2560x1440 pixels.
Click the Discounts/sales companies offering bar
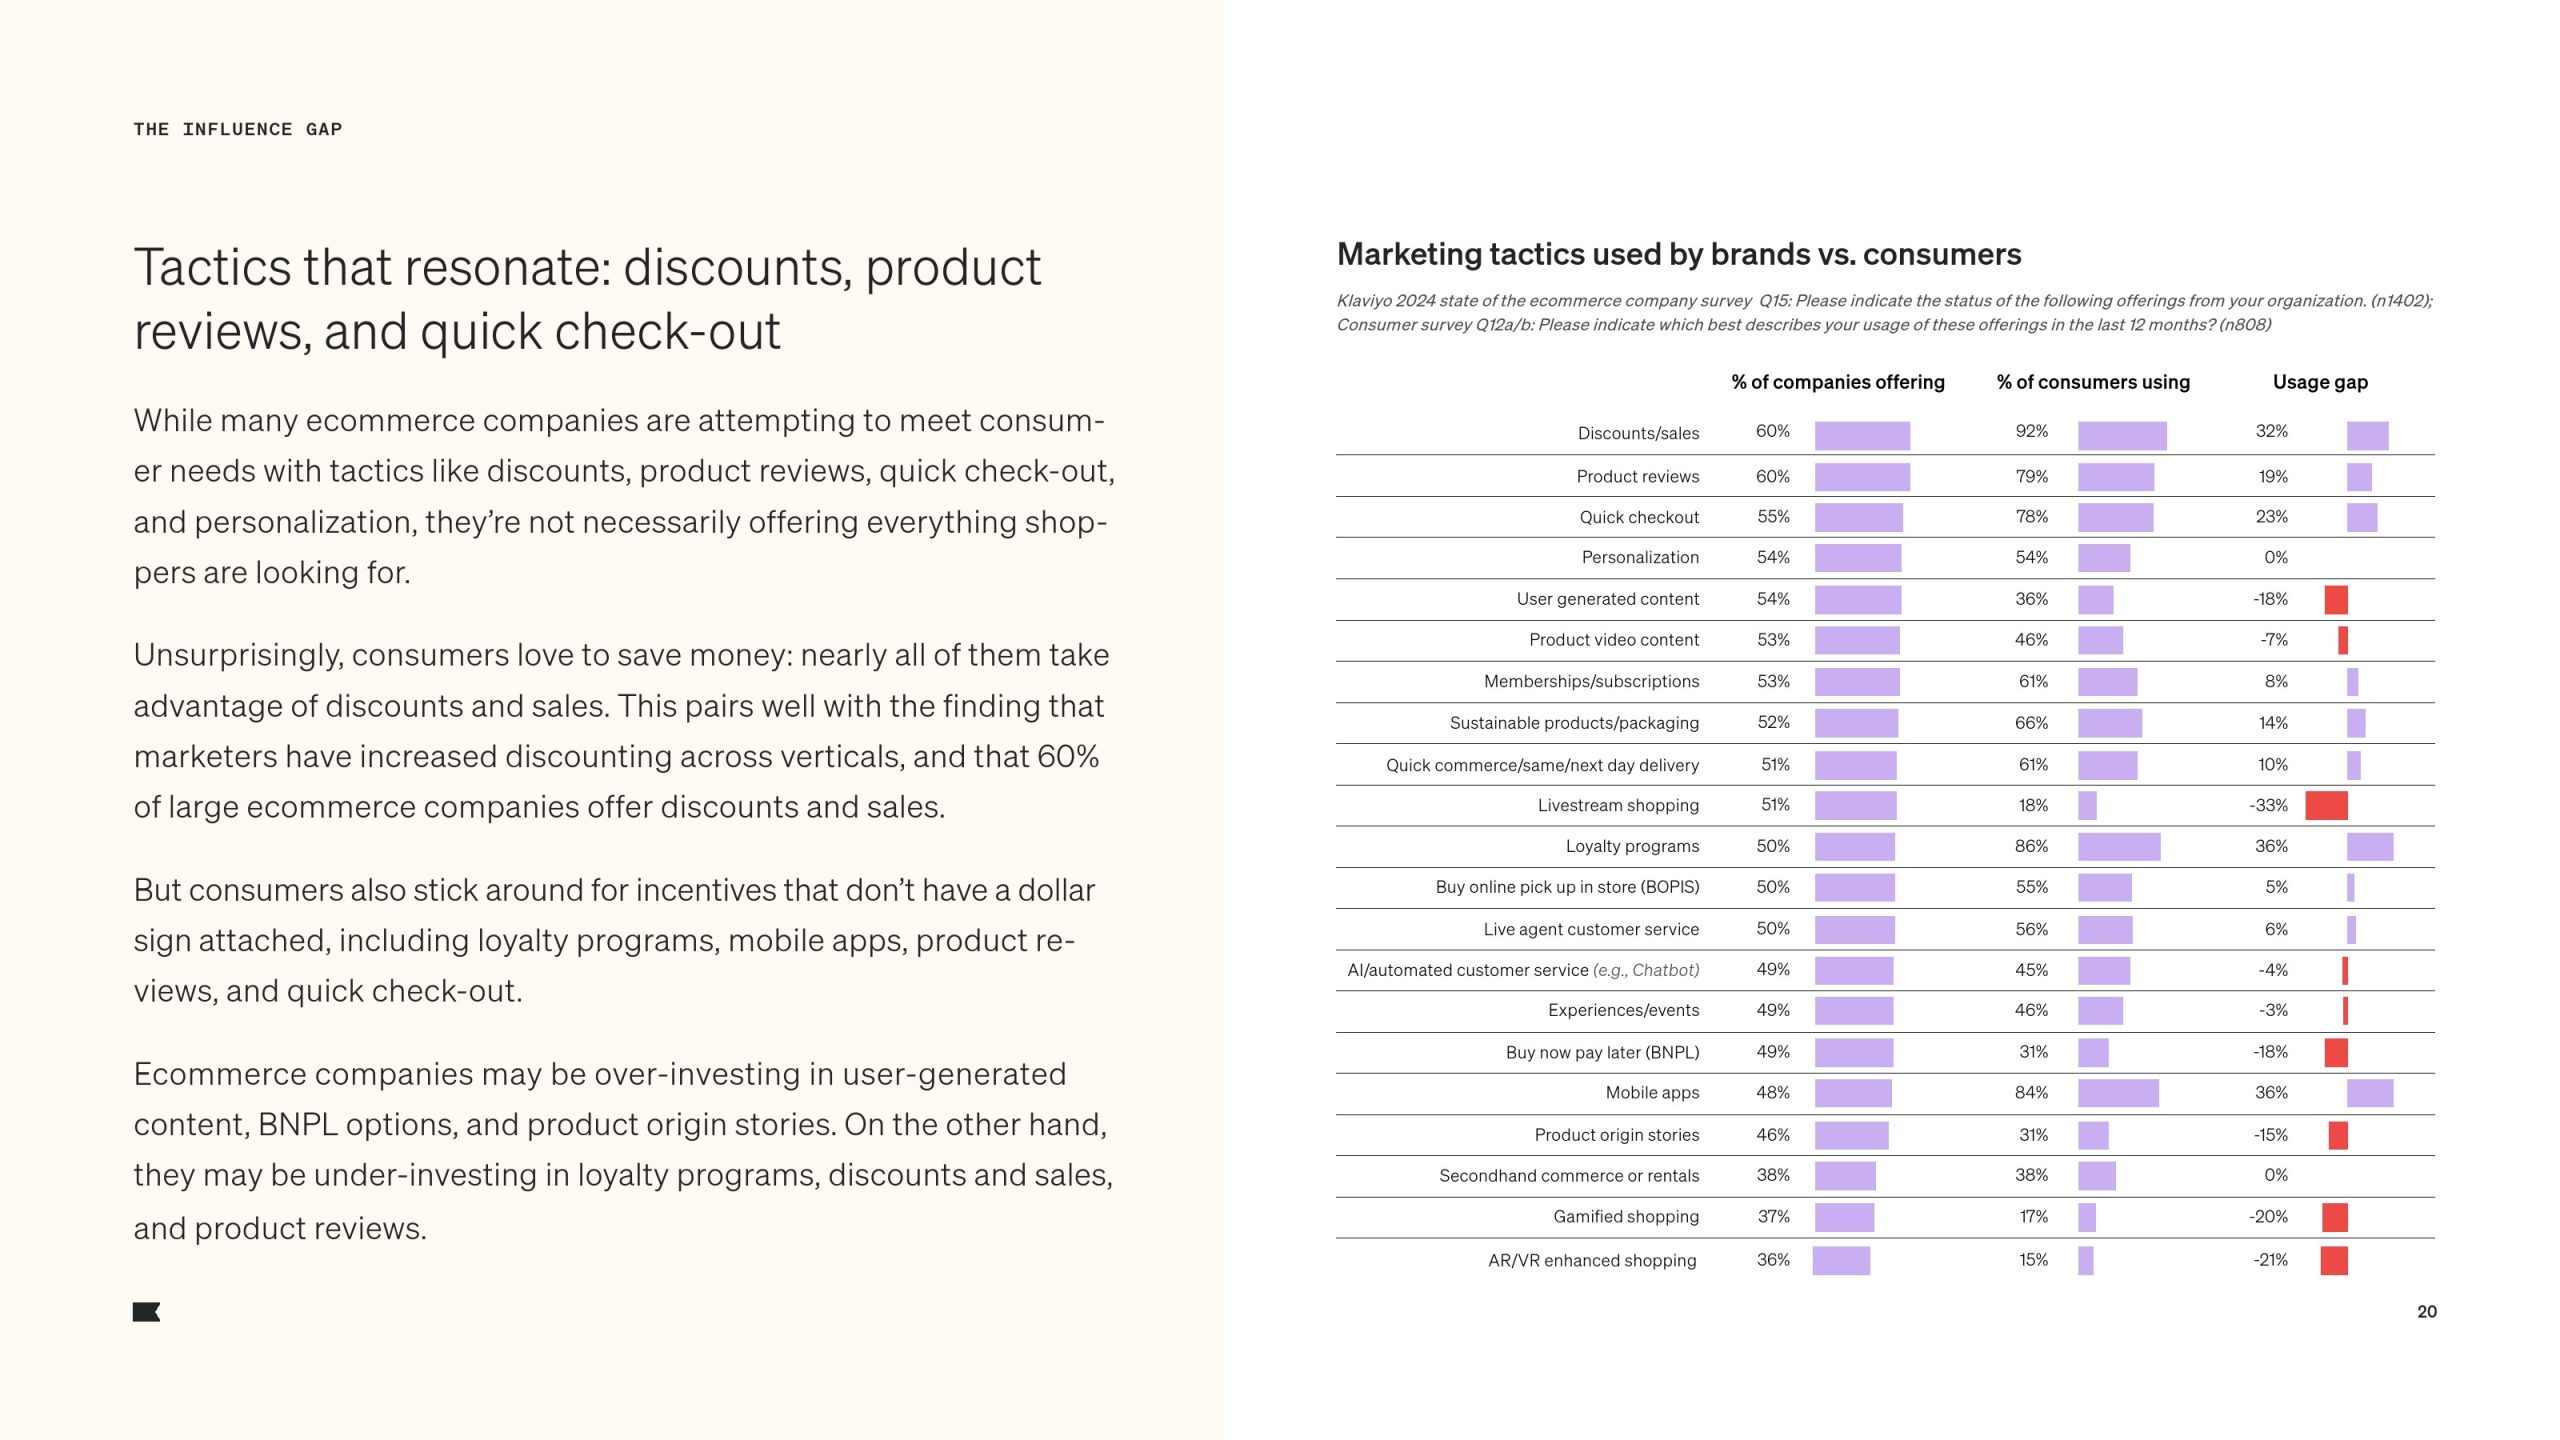click(1861, 435)
